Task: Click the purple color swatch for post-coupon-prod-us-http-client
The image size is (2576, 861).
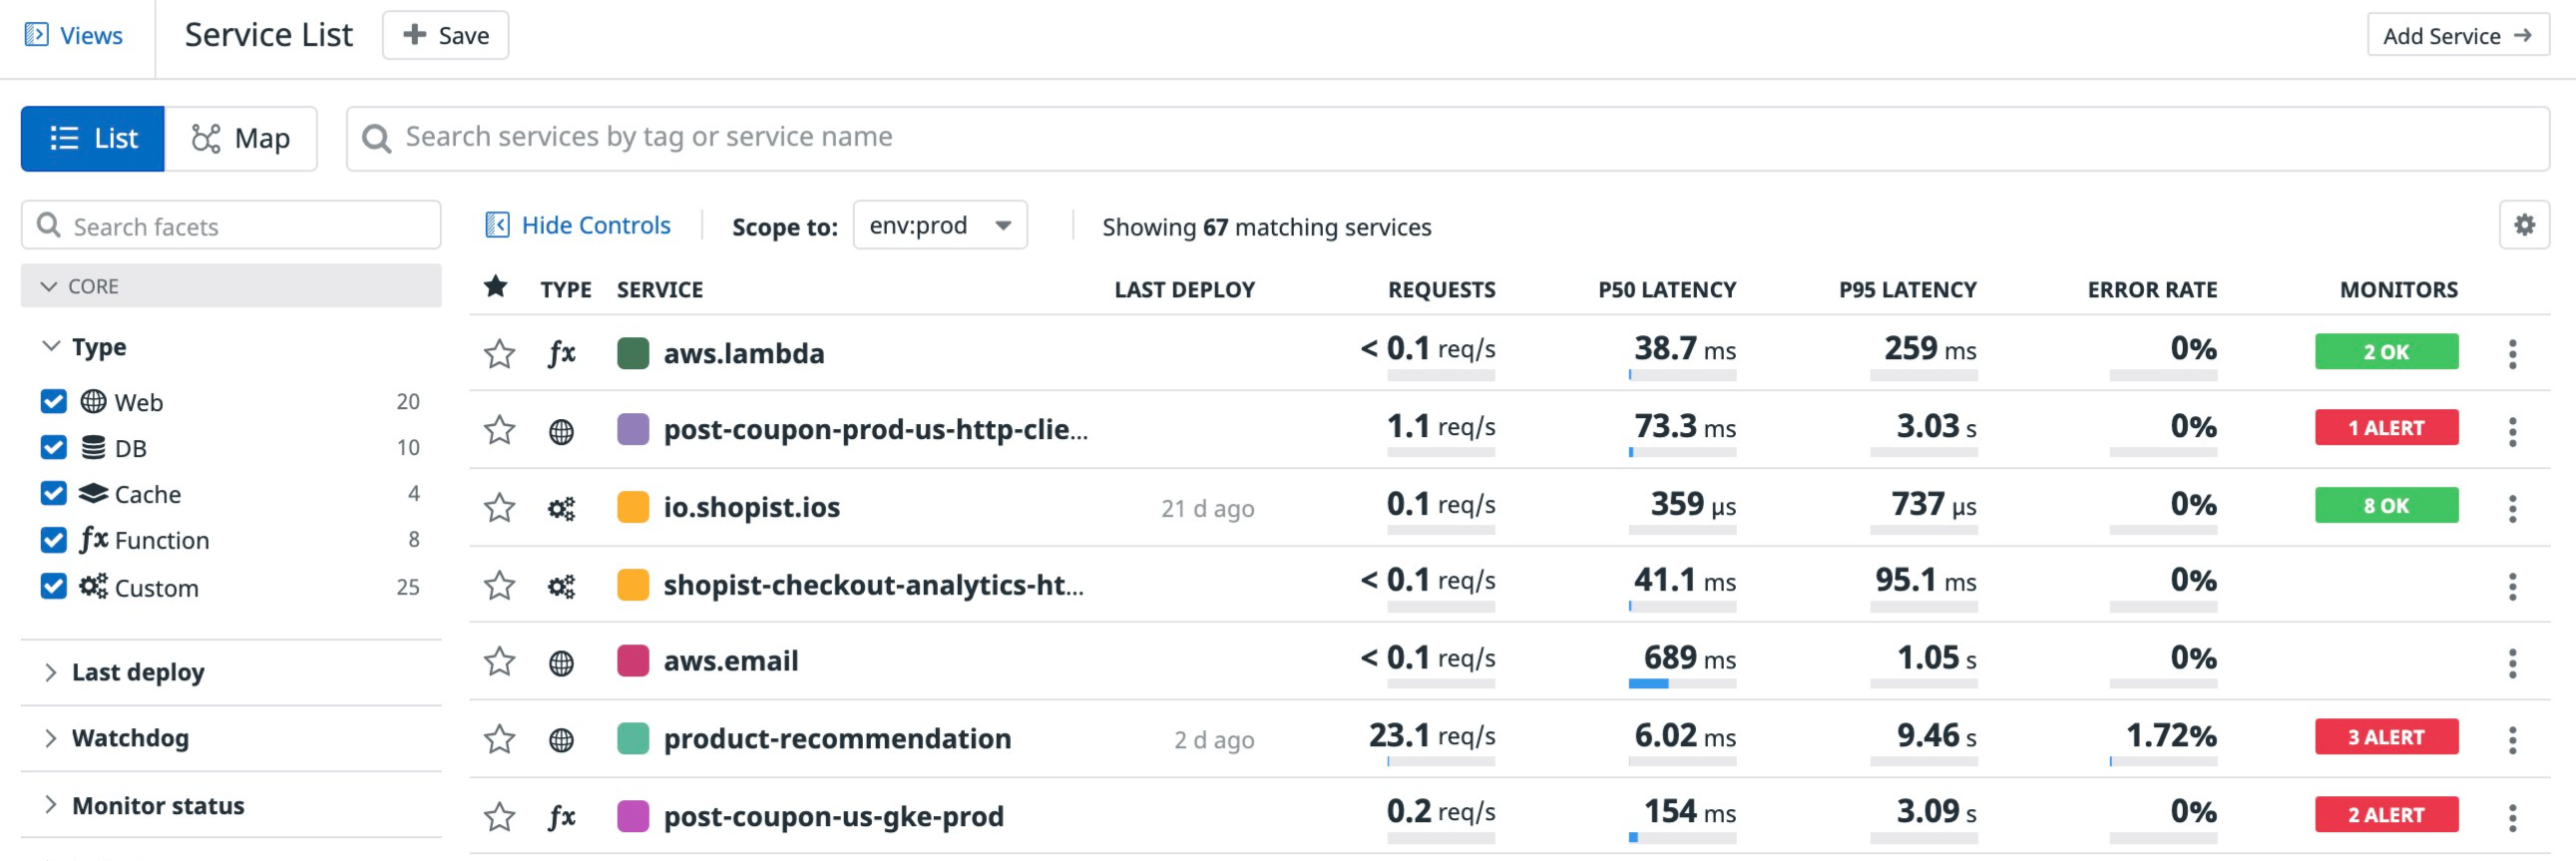Action: point(633,430)
